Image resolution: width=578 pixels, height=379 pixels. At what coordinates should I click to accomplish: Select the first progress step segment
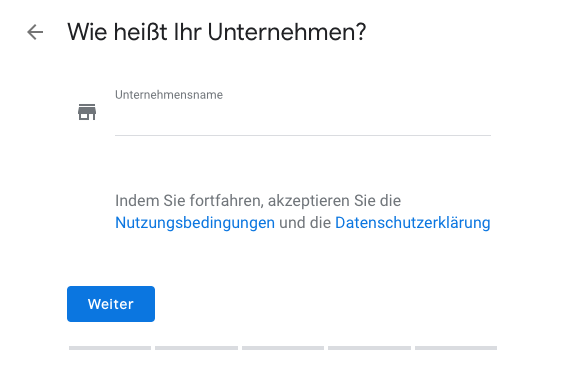pyautogui.click(x=110, y=348)
